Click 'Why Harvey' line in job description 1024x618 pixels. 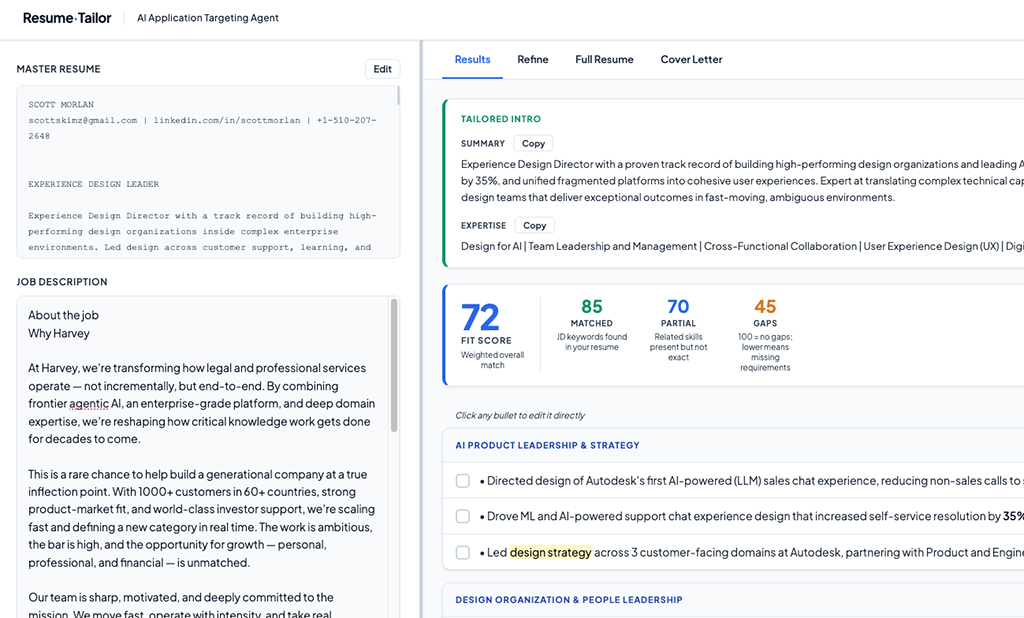(59, 333)
